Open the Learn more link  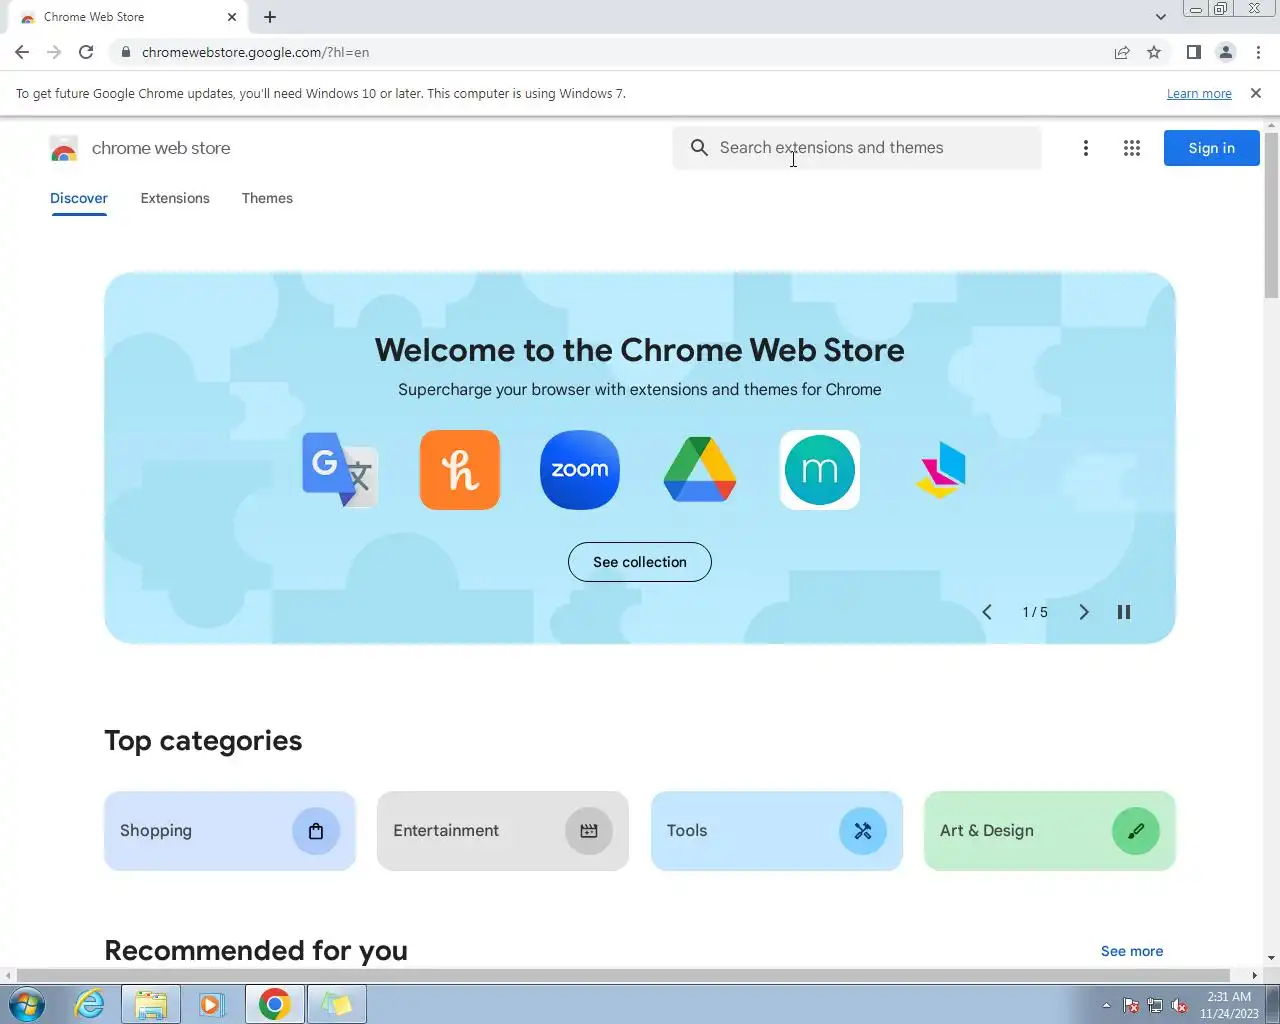1199,93
